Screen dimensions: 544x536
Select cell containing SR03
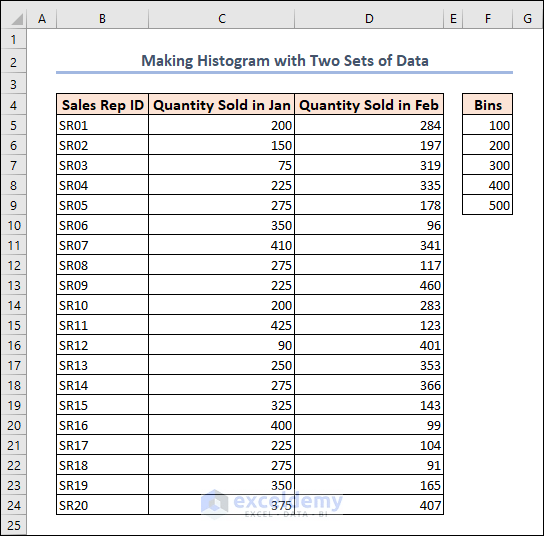pyautogui.click(x=102, y=165)
